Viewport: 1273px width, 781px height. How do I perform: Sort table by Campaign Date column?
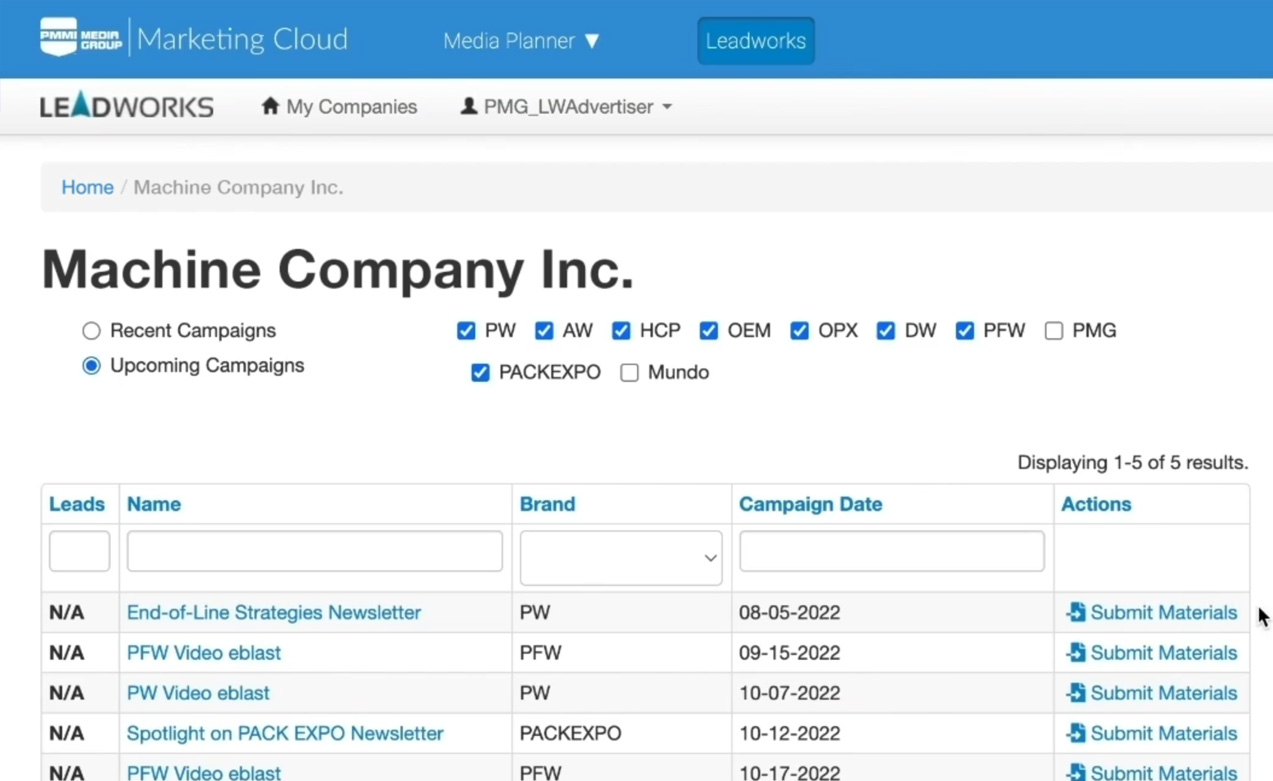811,504
